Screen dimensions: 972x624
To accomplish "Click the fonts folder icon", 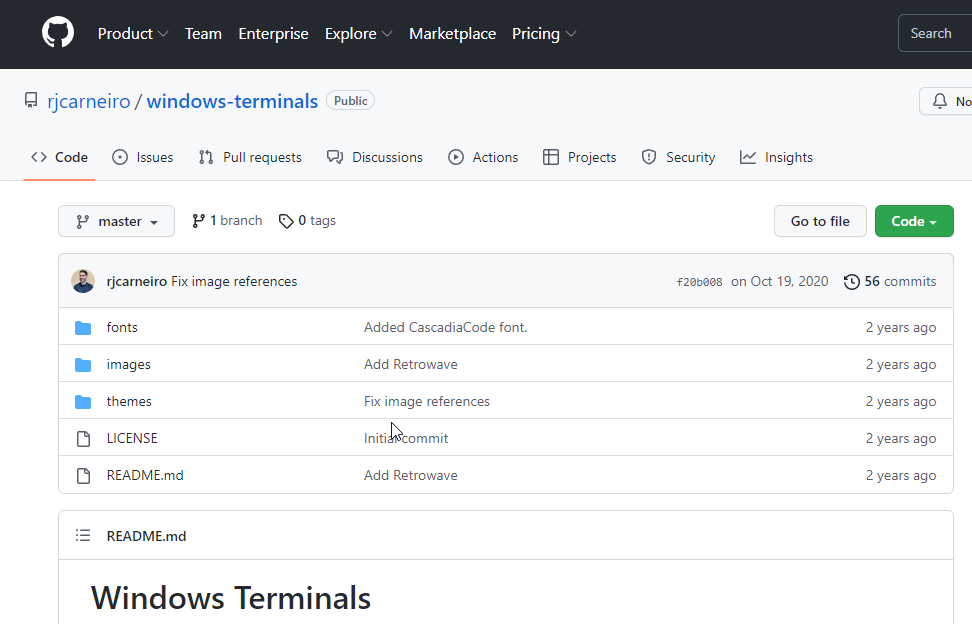I will click(84, 327).
